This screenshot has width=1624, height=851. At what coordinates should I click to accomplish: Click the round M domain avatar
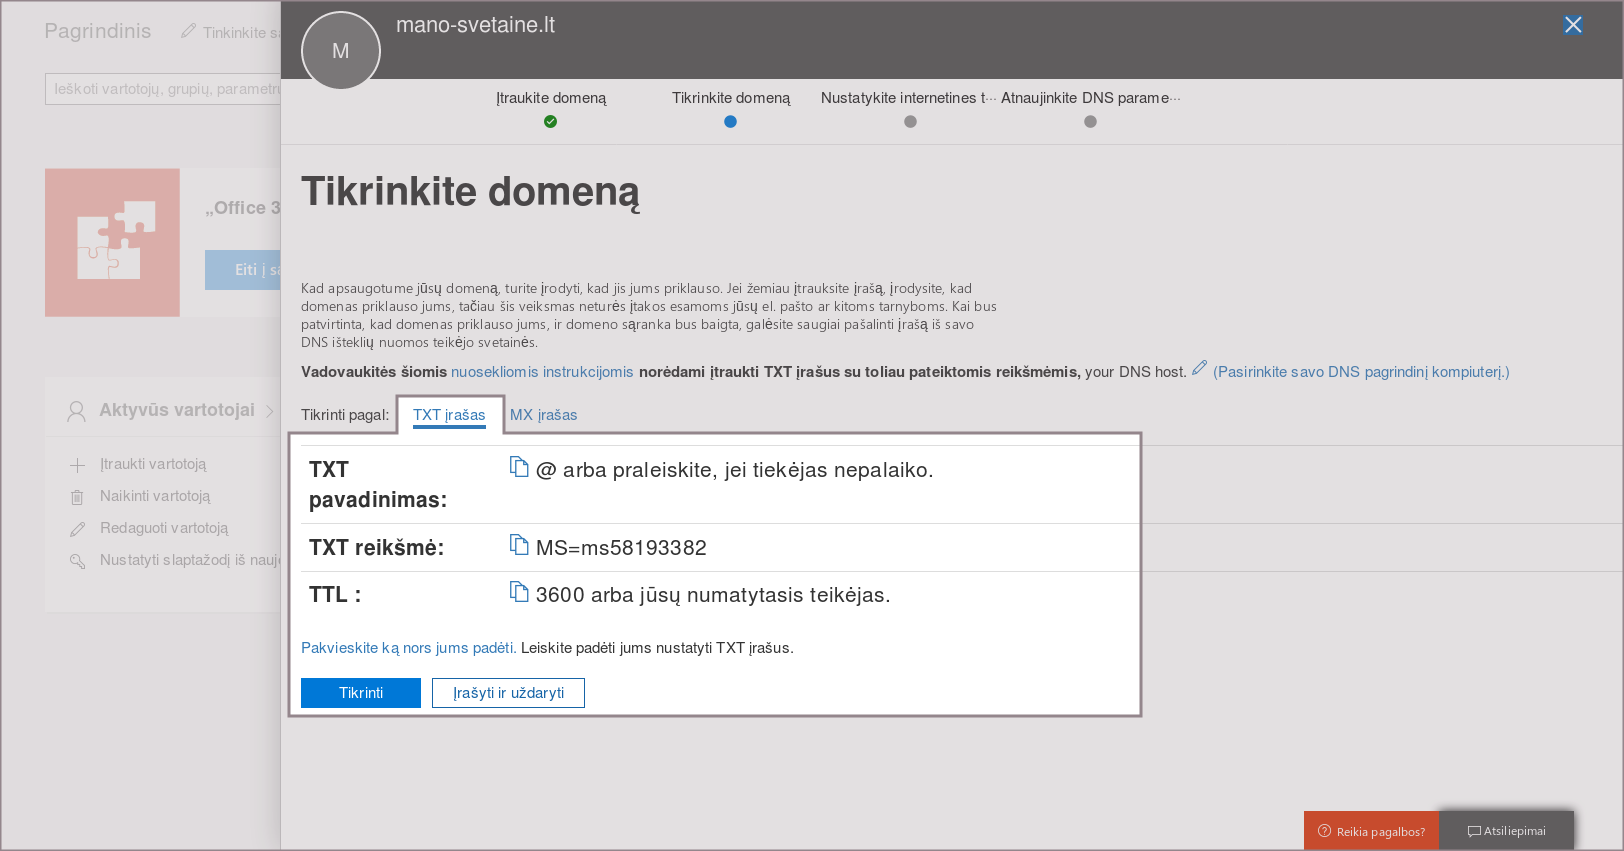(341, 51)
